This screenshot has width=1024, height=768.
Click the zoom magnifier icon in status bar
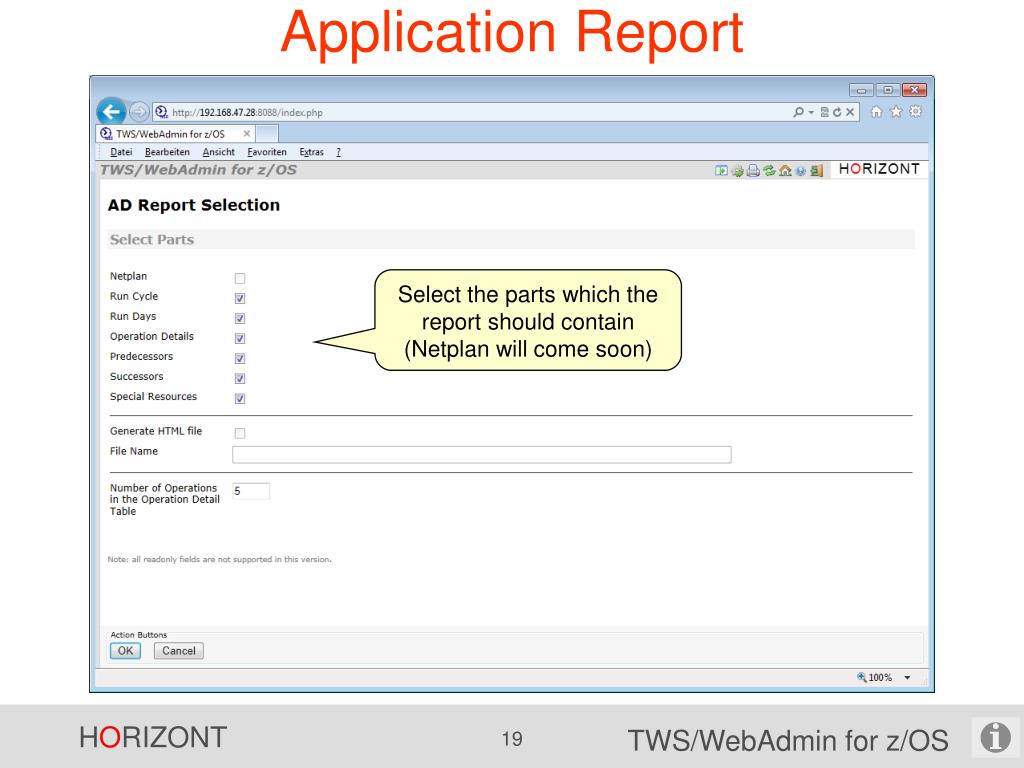tap(861, 677)
